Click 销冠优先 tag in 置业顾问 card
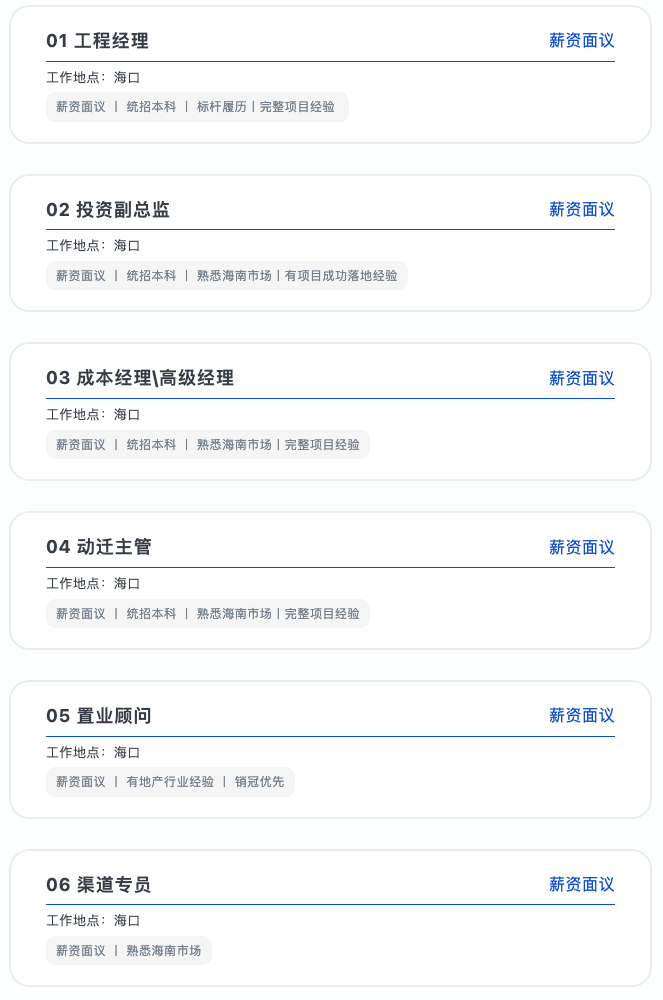663x1000 pixels. coord(259,782)
